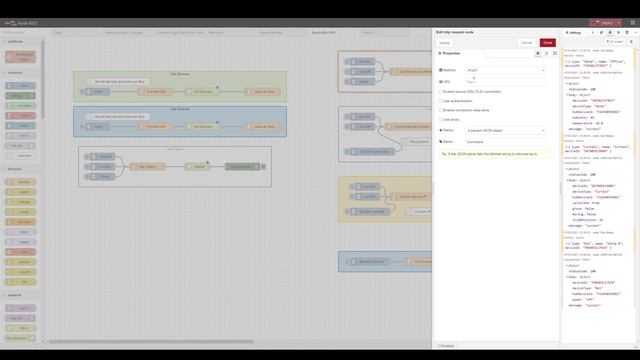
Task: Collapse the network palette category
Action: tap(15, 295)
